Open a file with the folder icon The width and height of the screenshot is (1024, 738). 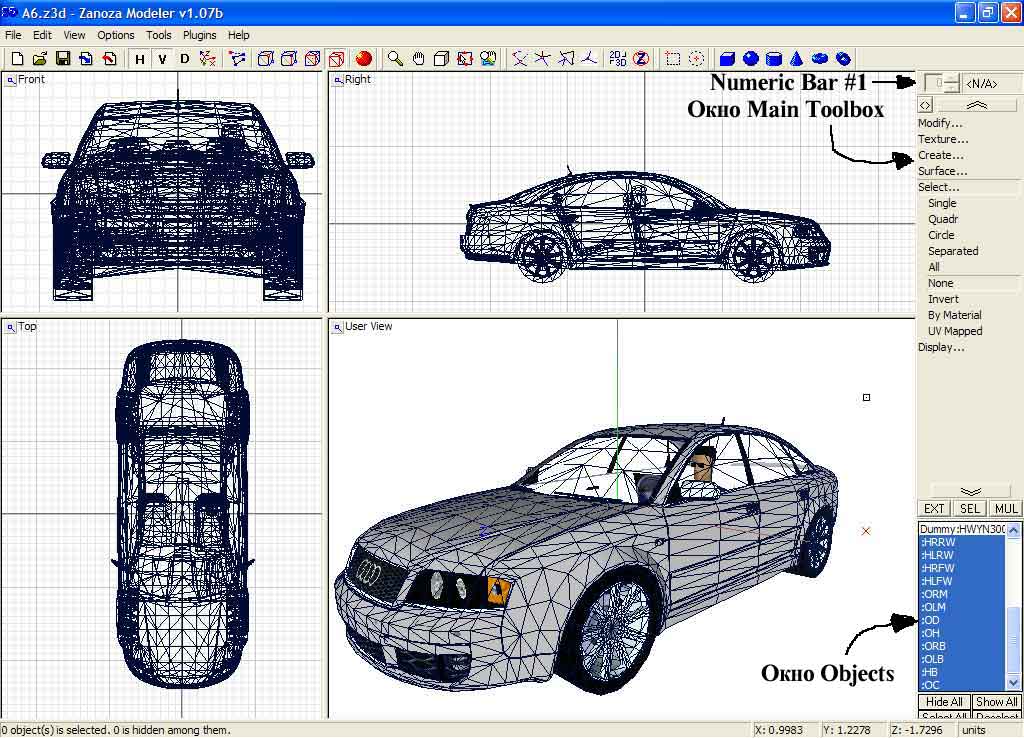pos(40,59)
